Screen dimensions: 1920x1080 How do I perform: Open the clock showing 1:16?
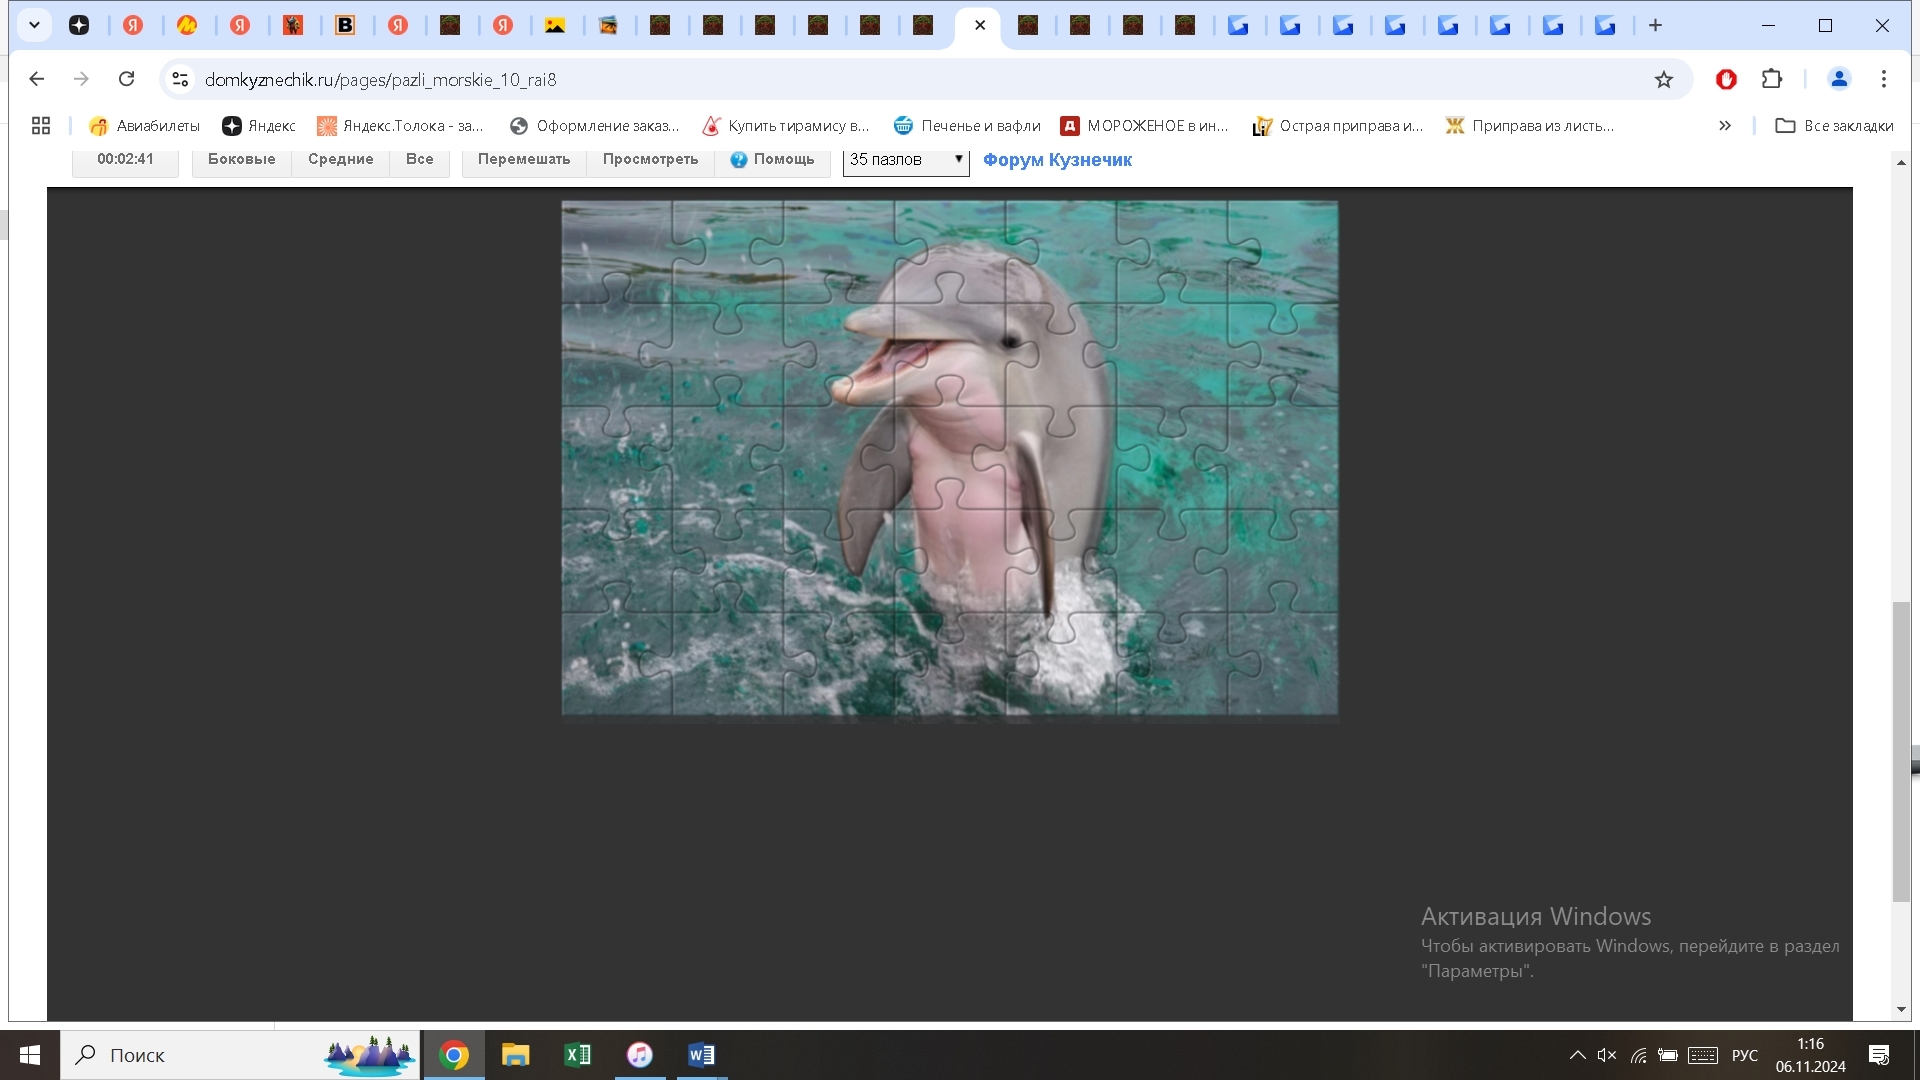click(x=1811, y=1055)
